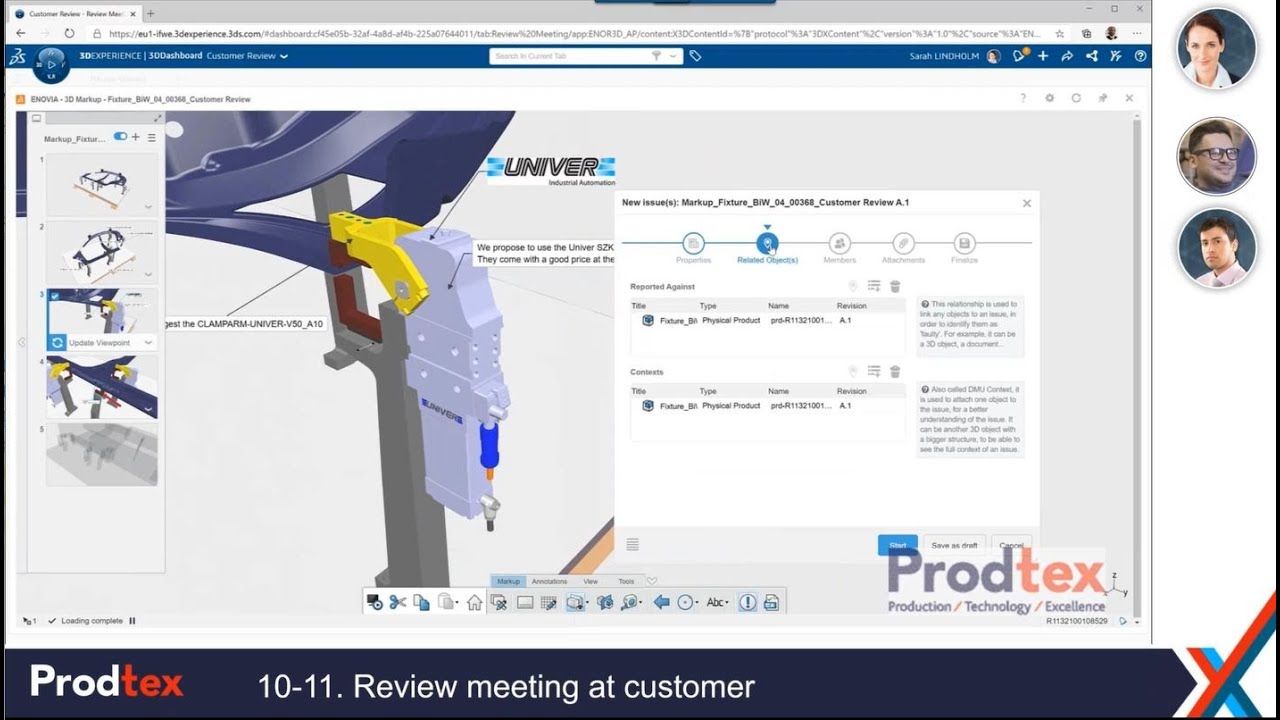This screenshot has height=720, width=1280.
Task: Click the Cancel button in issue dialog
Action: pos(1011,545)
